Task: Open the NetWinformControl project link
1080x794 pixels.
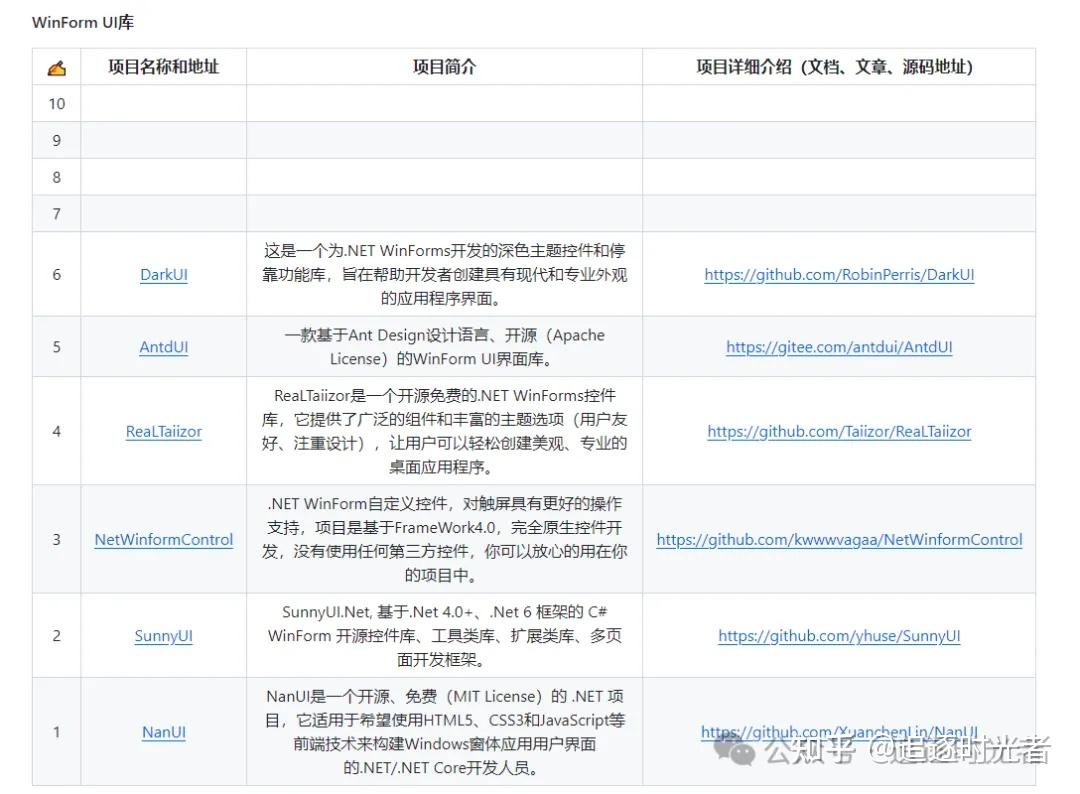Action: tap(163, 539)
